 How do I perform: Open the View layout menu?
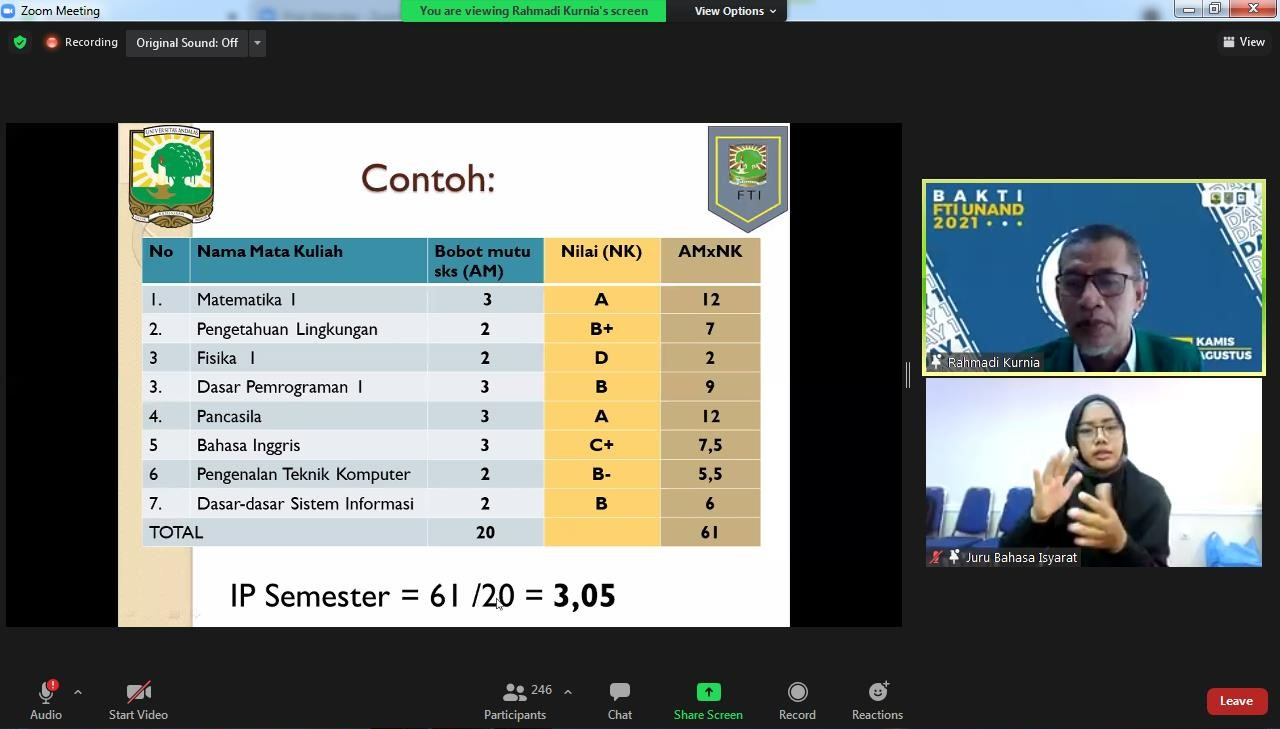[1243, 42]
